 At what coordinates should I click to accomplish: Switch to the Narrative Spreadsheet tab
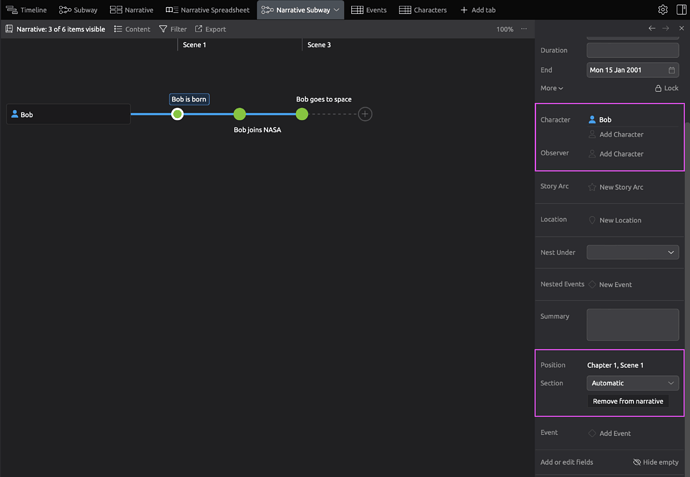(x=207, y=9)
